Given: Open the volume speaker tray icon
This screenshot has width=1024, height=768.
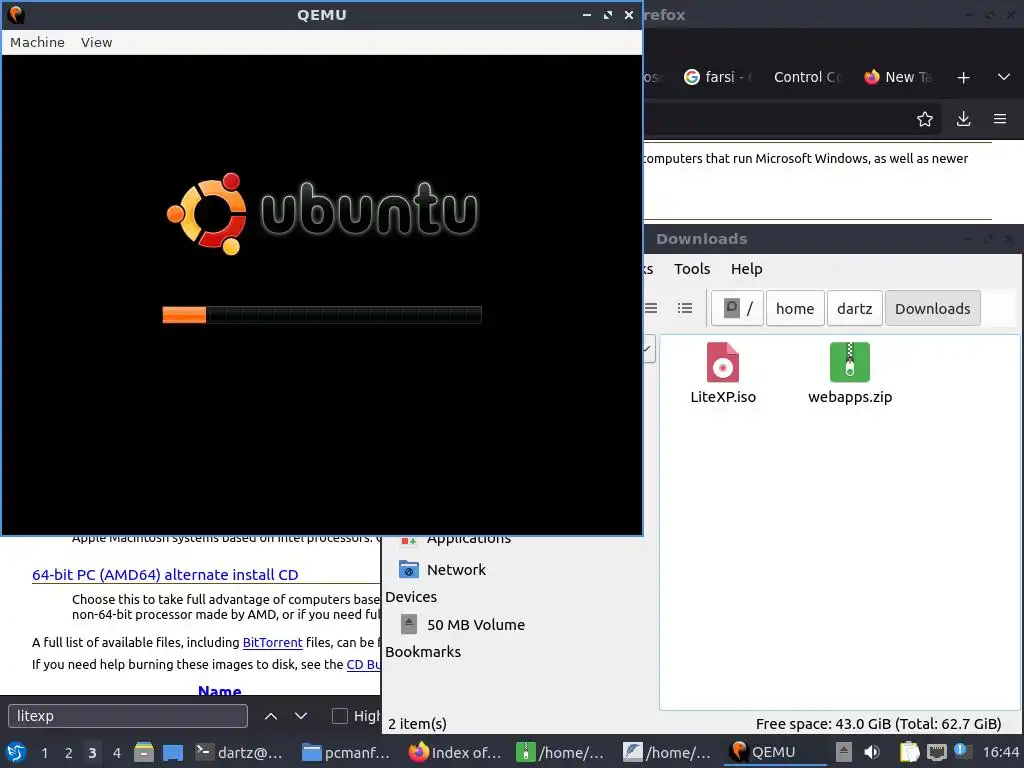Looking at the screenshot, I should [x=872, y=752].
